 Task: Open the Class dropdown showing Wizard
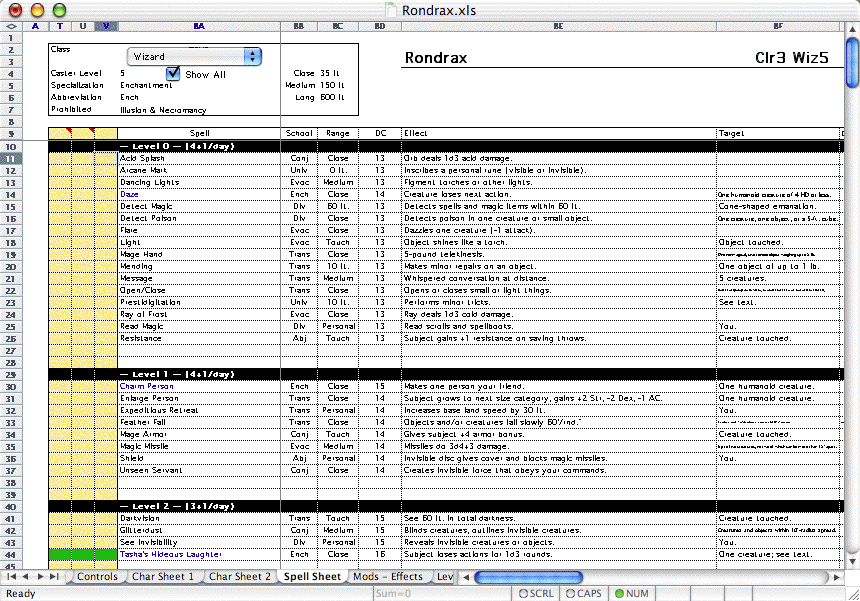(x=194, y=56)
